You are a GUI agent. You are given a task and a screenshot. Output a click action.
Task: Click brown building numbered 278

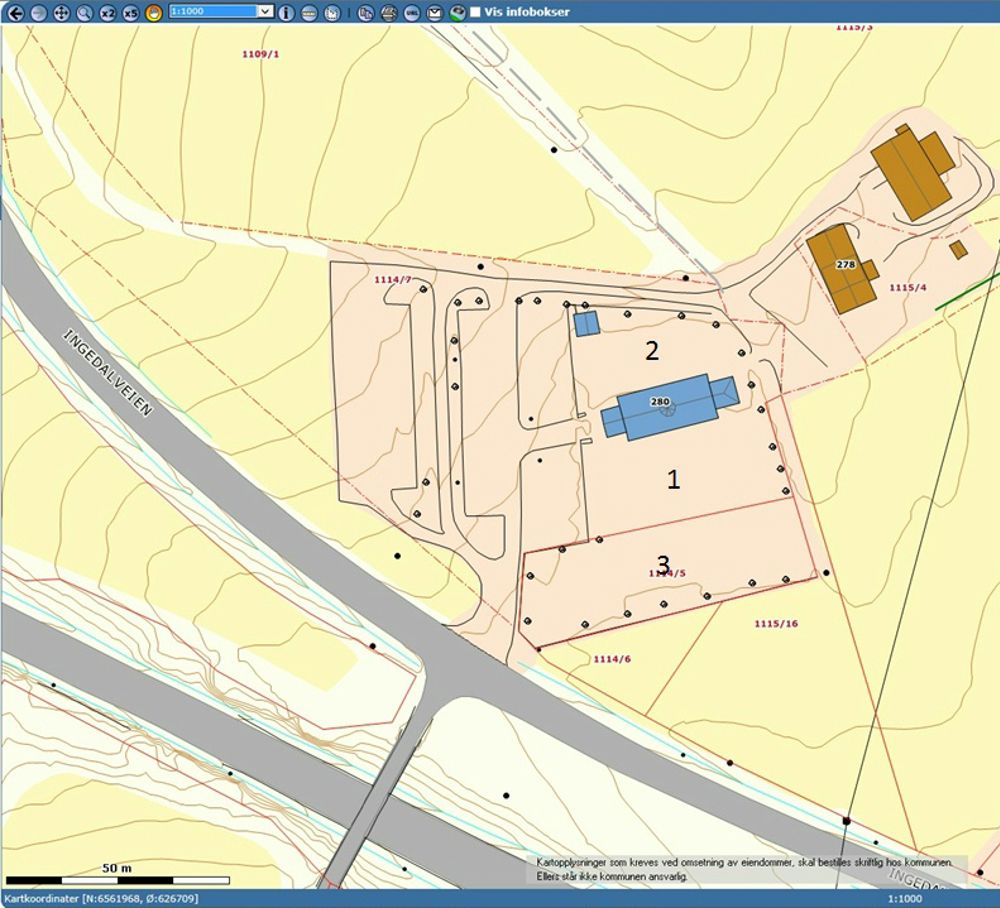click(838, 268)
